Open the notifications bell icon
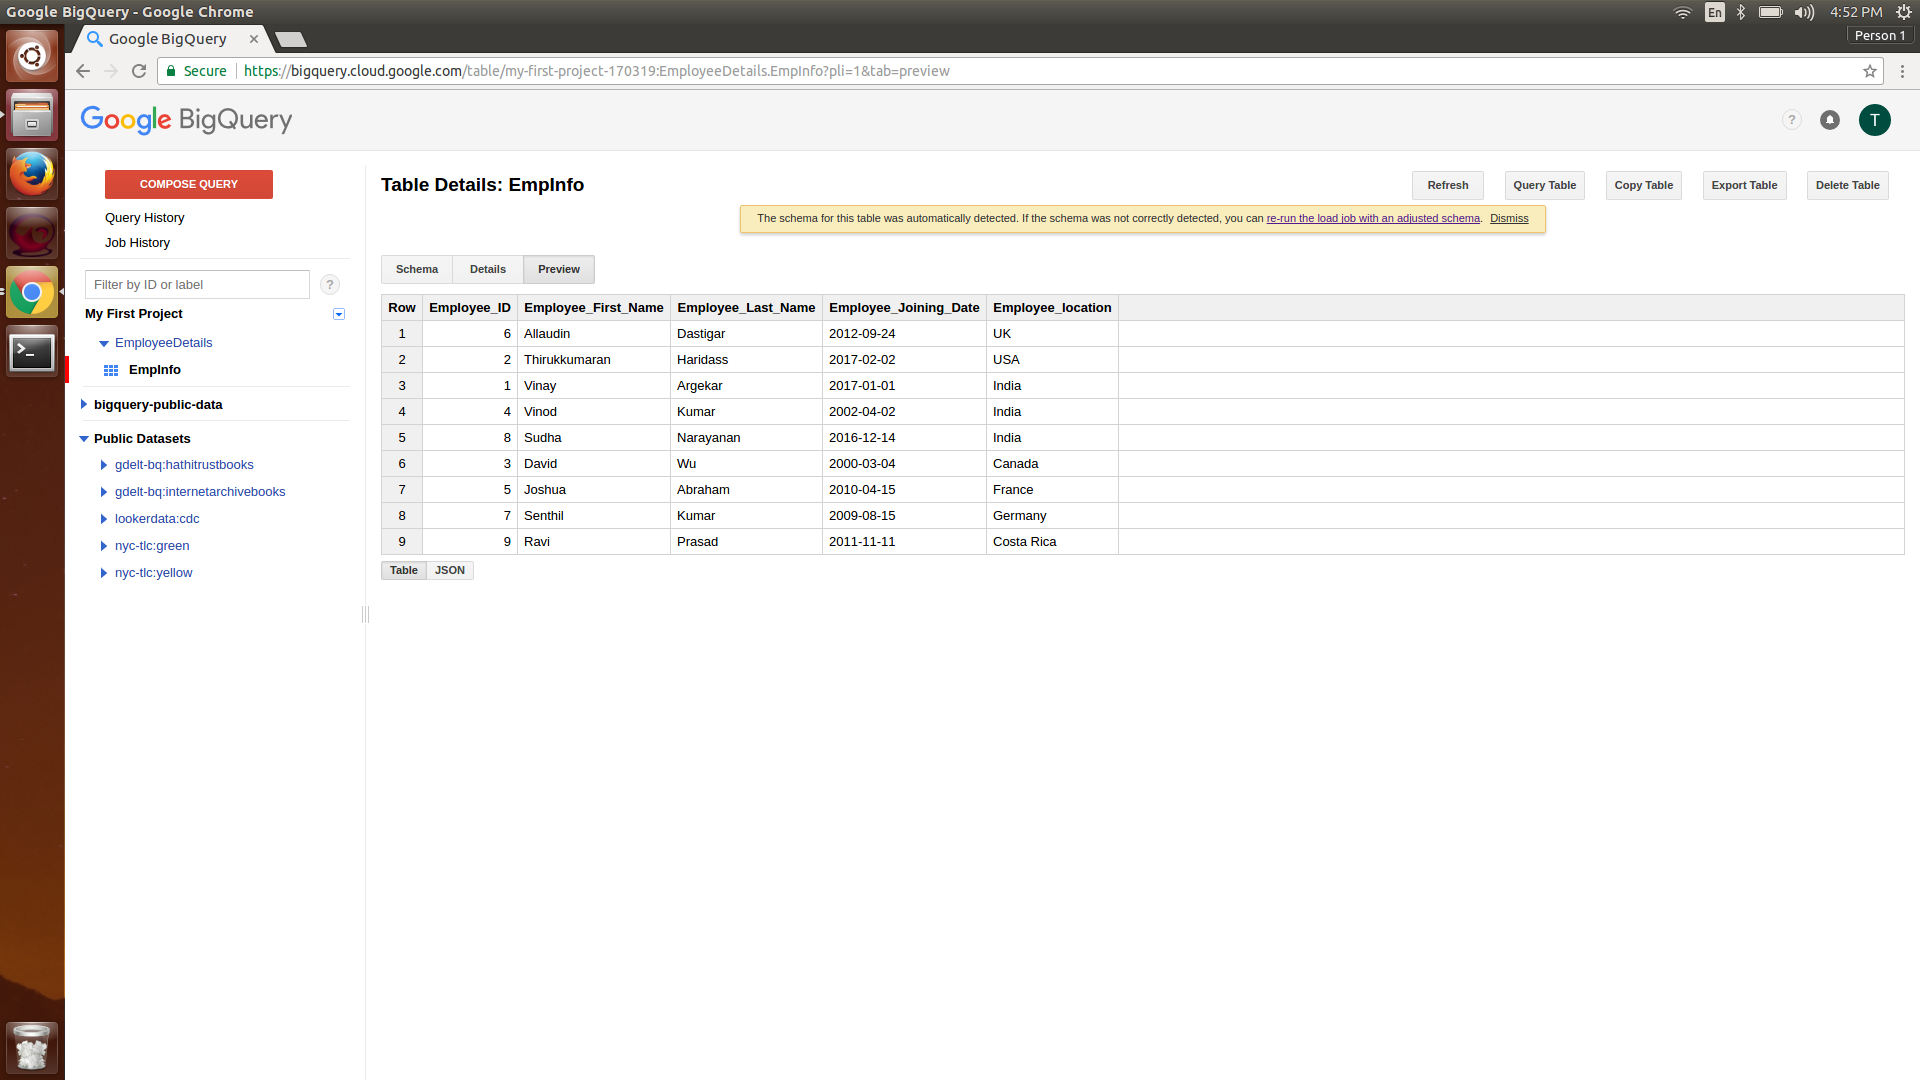Viewport: 1920px width, 1080px height. tap(1830, 120)
